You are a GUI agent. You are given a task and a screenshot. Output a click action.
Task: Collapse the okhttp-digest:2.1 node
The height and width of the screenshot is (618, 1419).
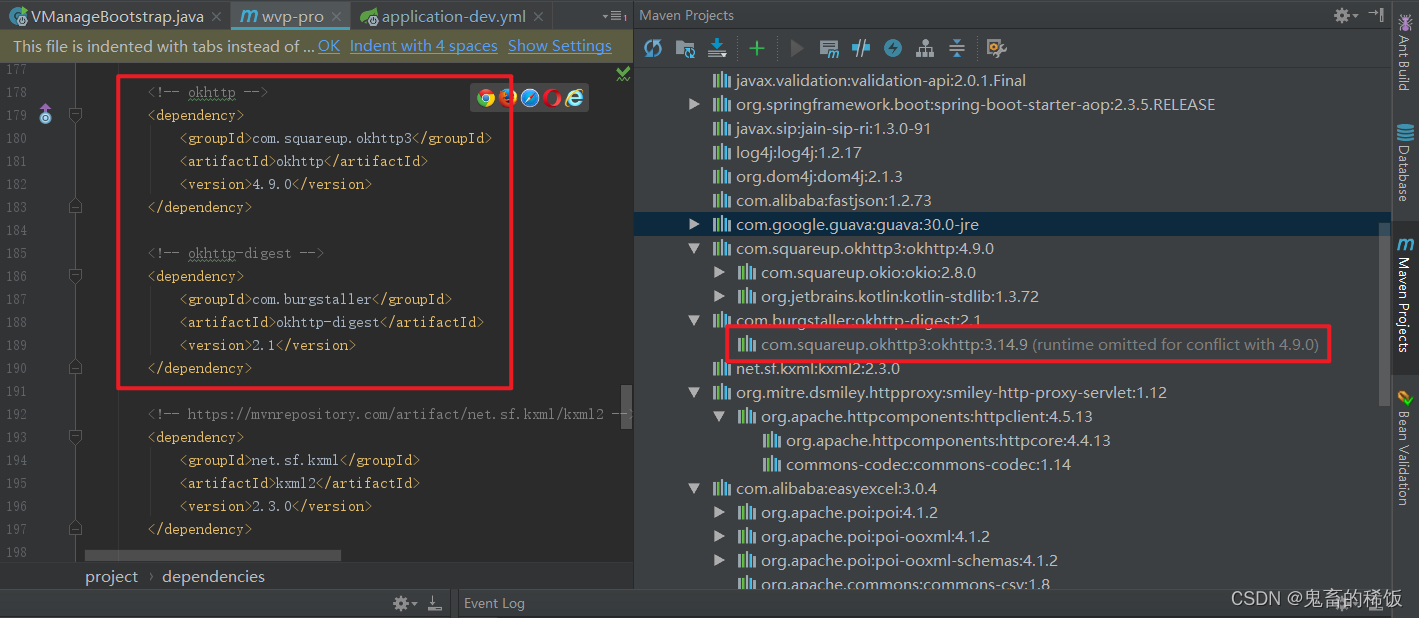coord(694,321)
